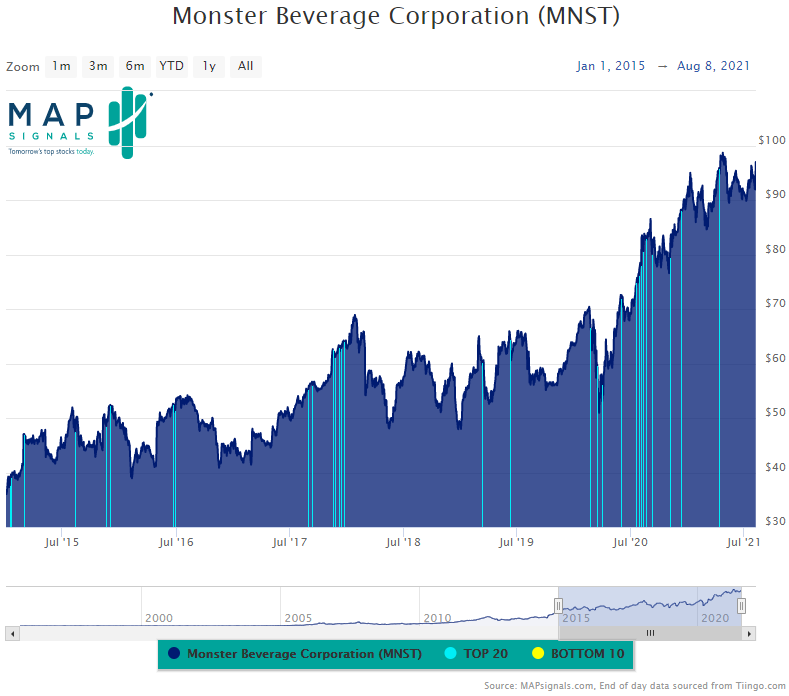Click the 2015 navigator year label

(576, 618)
